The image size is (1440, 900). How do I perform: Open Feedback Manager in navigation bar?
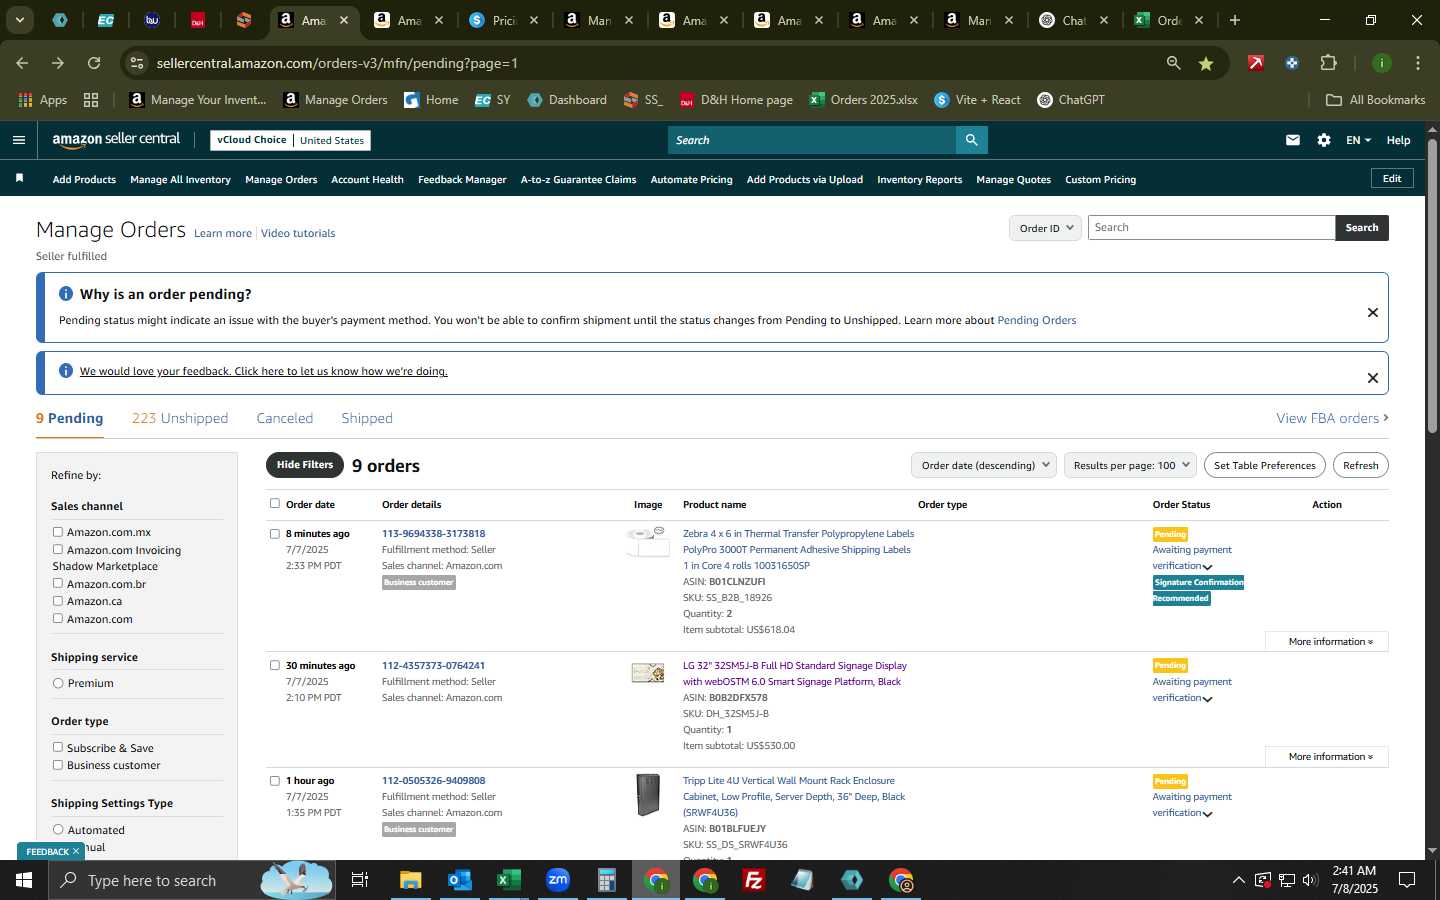coord(462,179)
